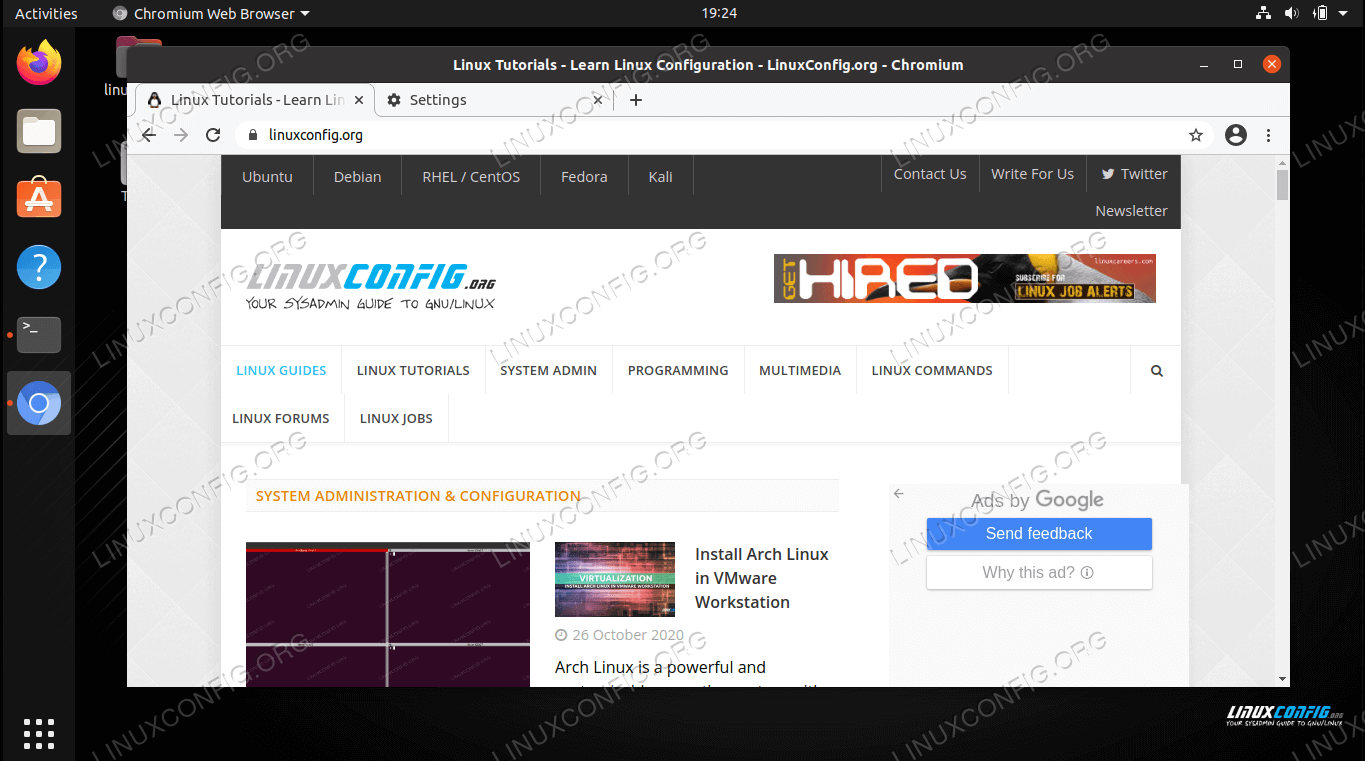Image resolution: width=1365 pixels, height=761 pixels.
Task: Open the PROGRAMMING menu
Action: 678,371
